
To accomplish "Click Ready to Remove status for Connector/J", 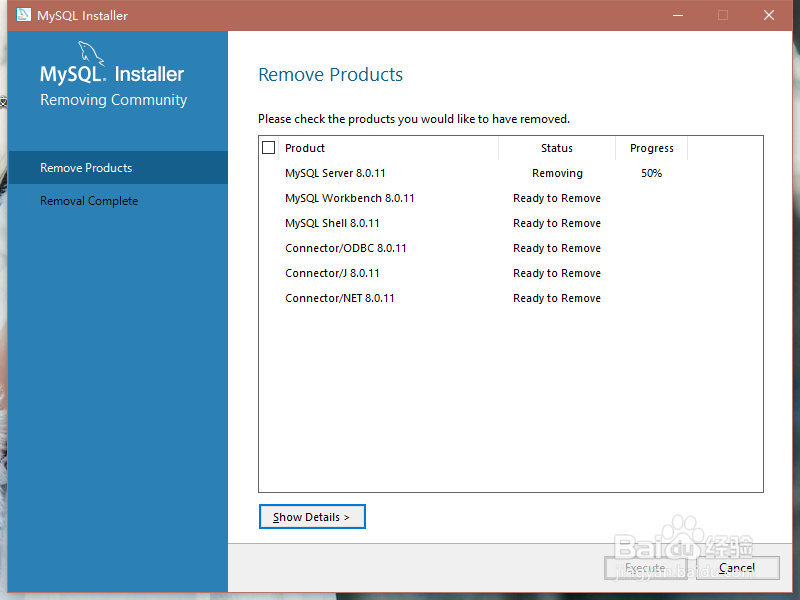I will pyautogui.click(x=557, y=273).
